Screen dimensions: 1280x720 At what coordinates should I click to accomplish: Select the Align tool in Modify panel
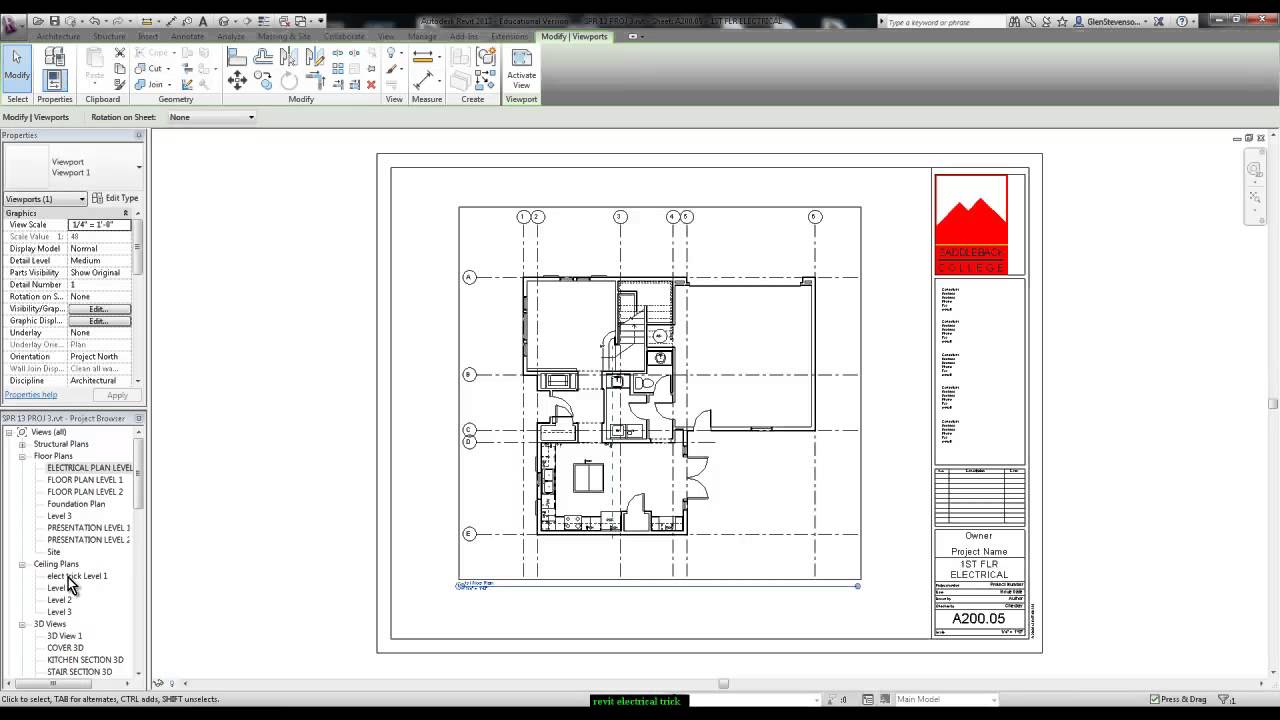coord(237,58)
